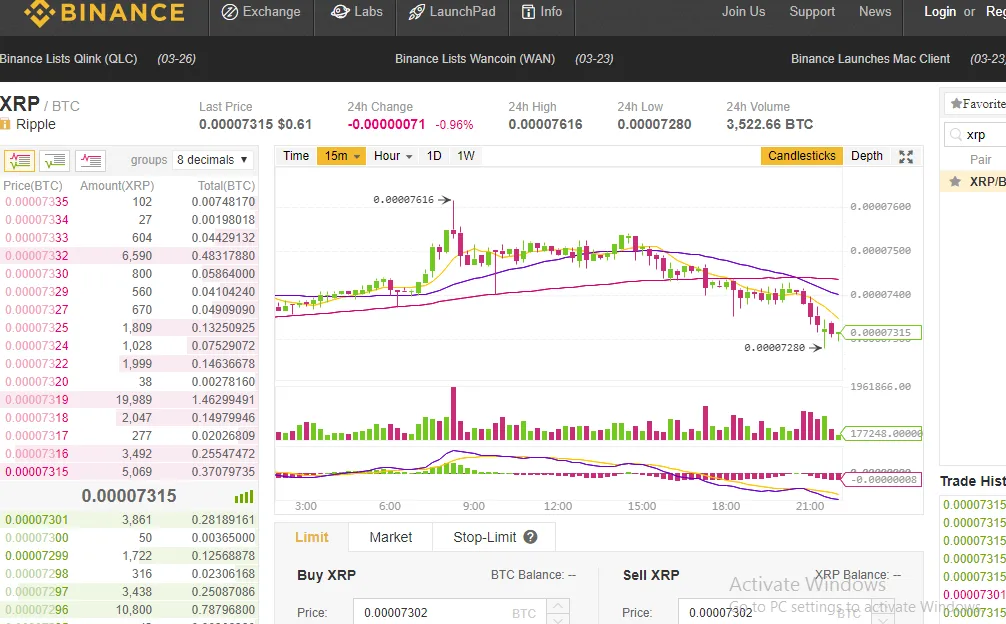
Task: Select the Limit order tab
Action: coord(312,537)
